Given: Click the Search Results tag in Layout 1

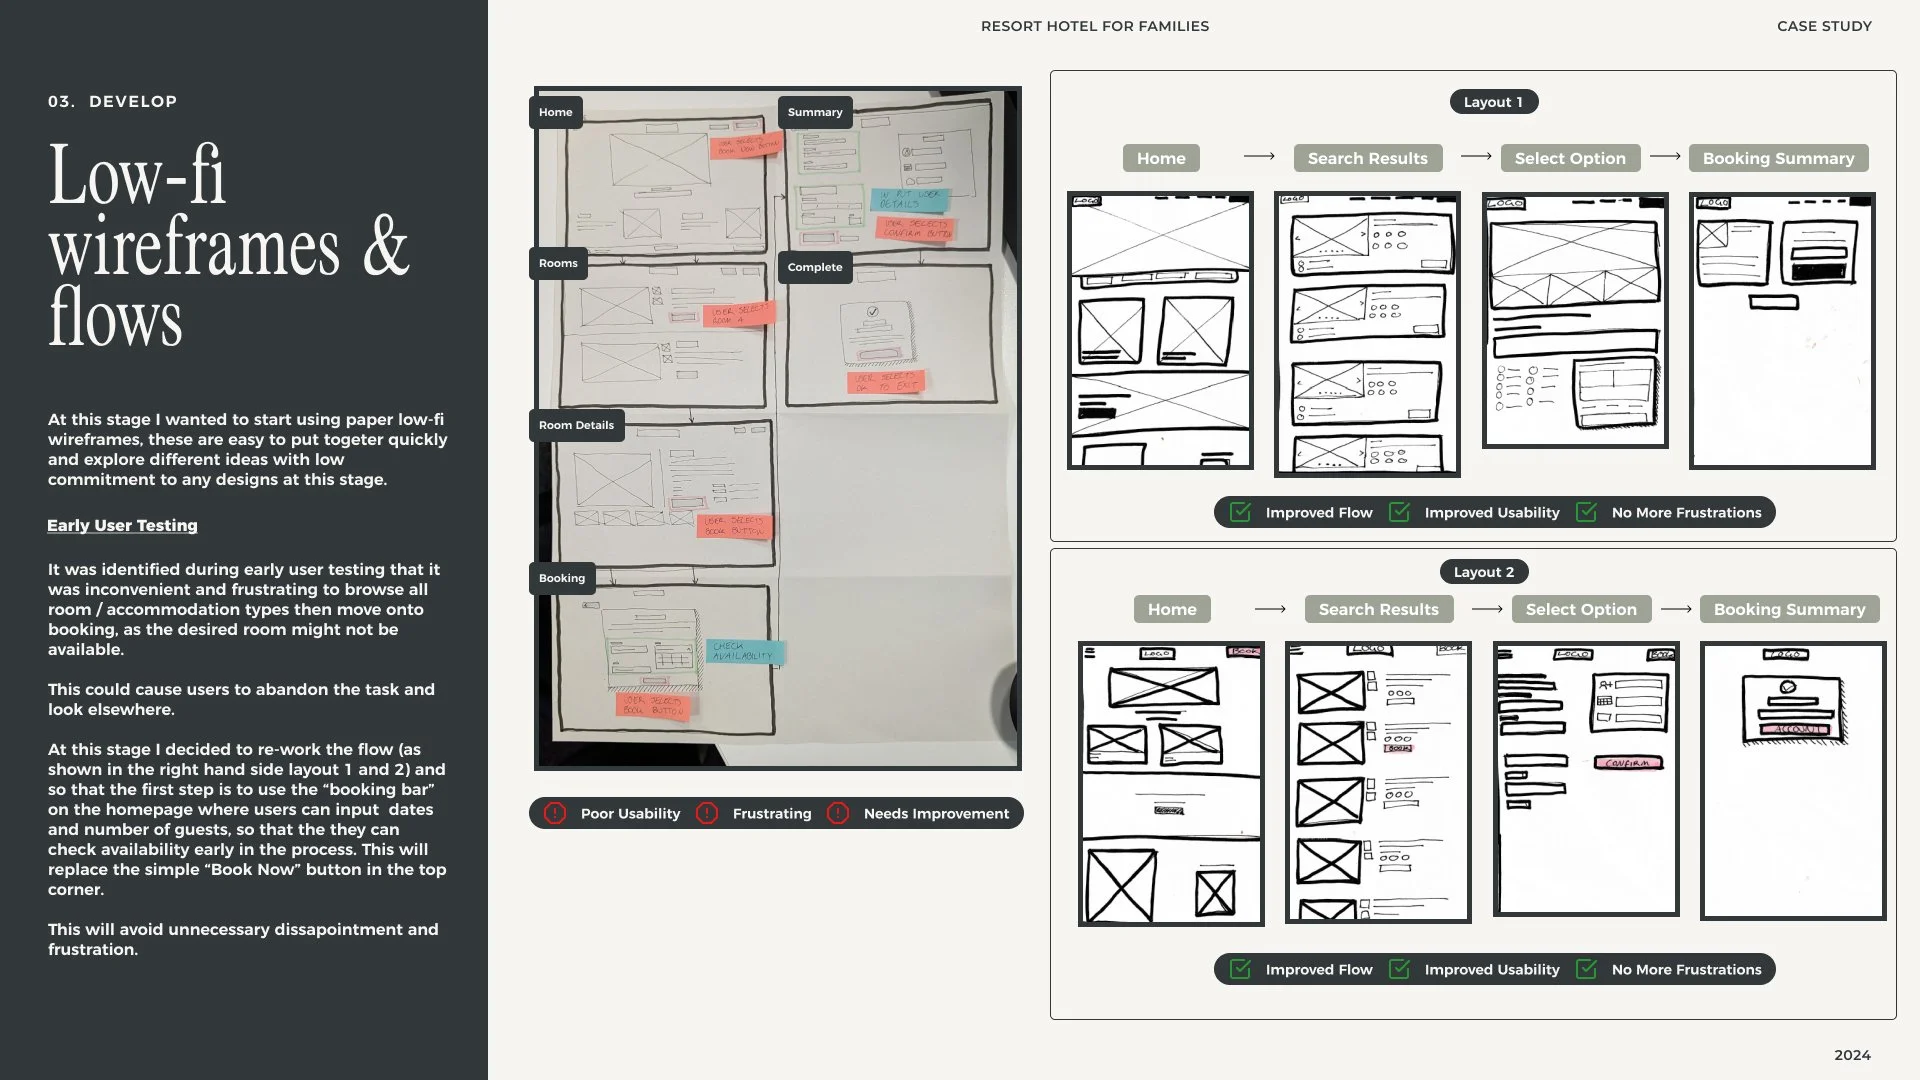Looking at the screenshot, I should [1367, 158].
